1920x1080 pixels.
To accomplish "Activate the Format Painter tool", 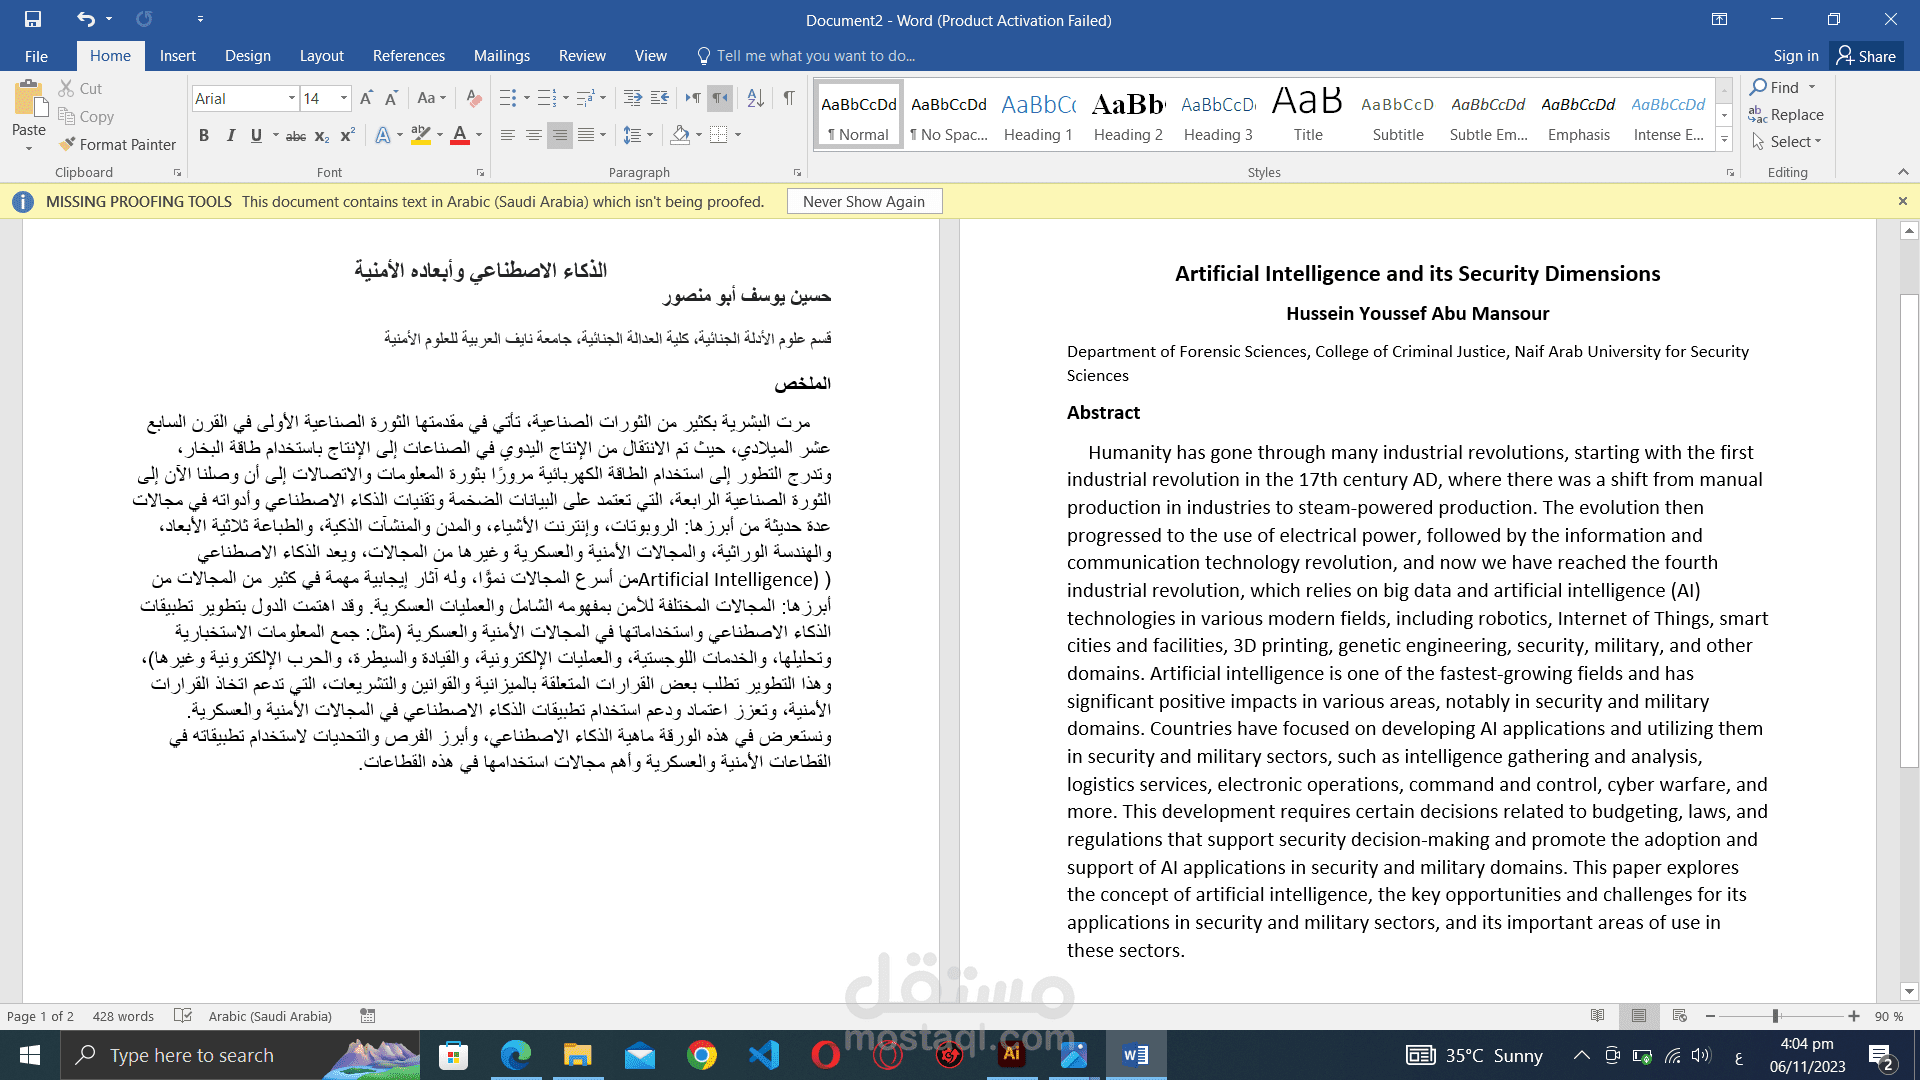I will point(117,144).
